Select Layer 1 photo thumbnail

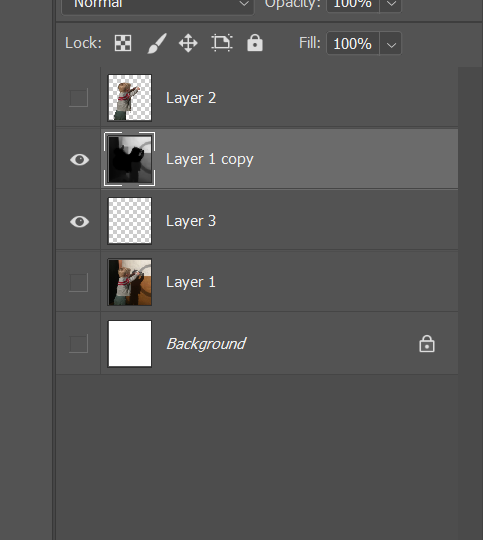point(130,282)
